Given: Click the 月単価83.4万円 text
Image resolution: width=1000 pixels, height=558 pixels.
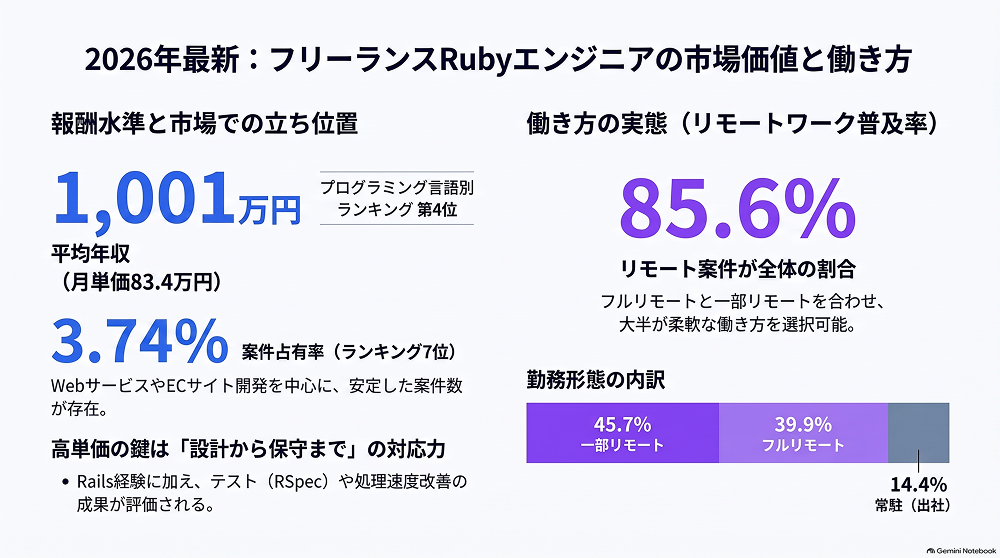Looking at the screenshot, I should [x=140, y=282].
